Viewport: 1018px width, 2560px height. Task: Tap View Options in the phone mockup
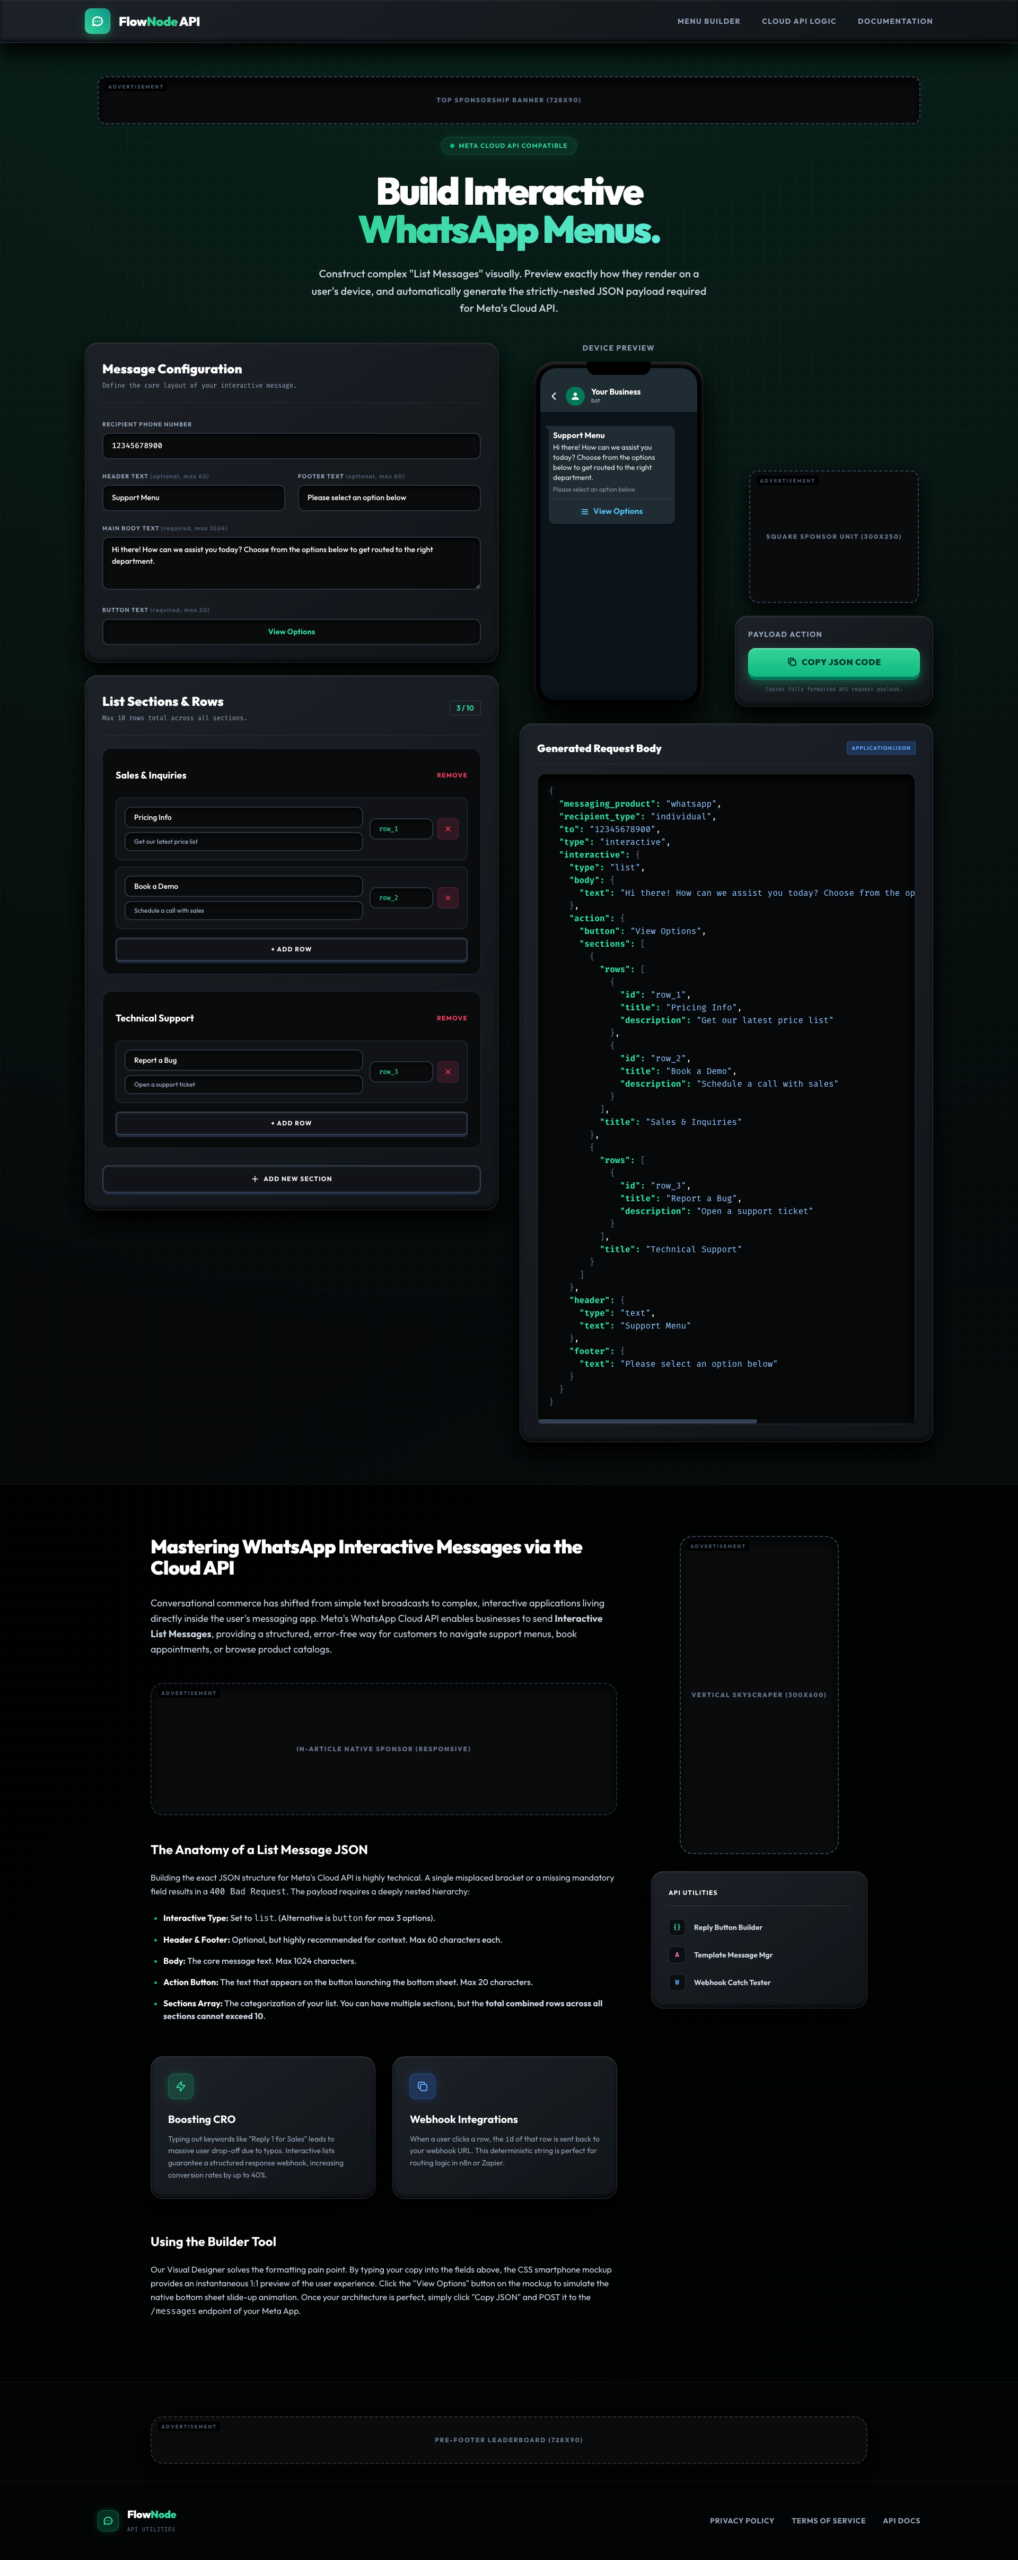[x=612, y=511]
